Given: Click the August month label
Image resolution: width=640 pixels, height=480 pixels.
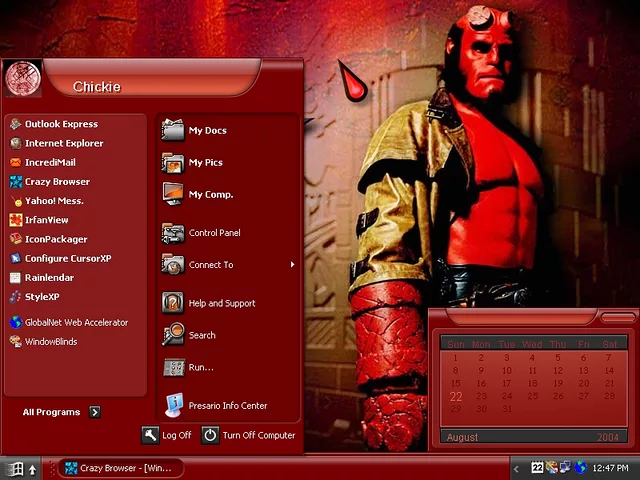Looking at the screenshot, I should [462, 437].
